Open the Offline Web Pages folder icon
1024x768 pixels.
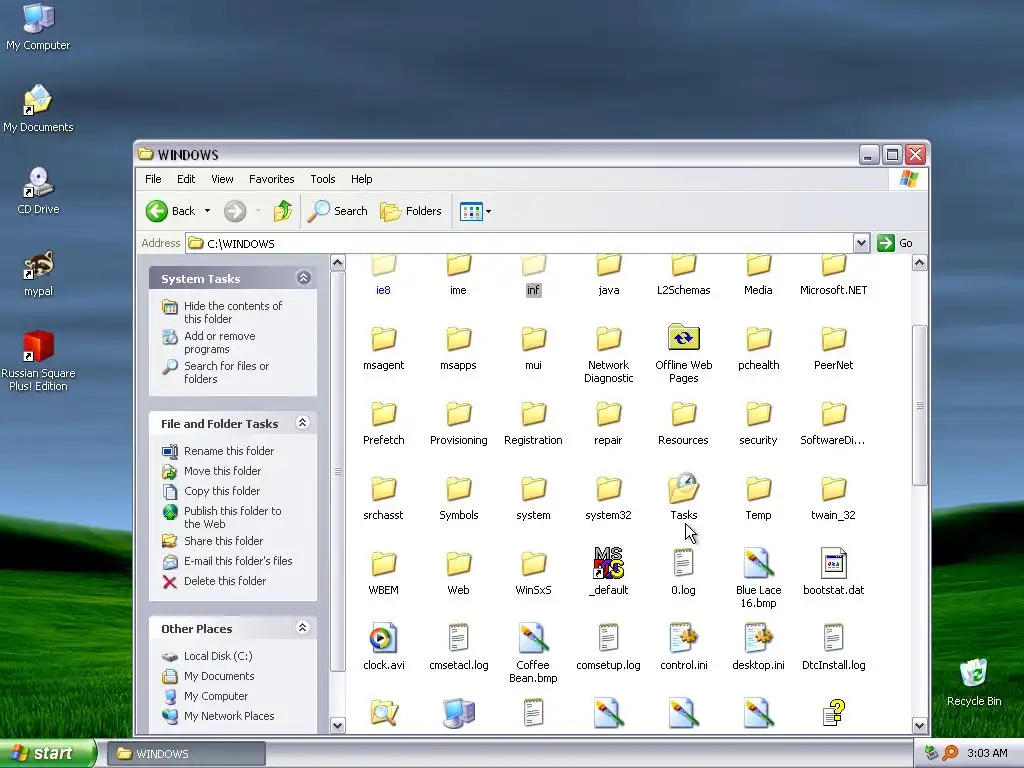coord(683,338)
